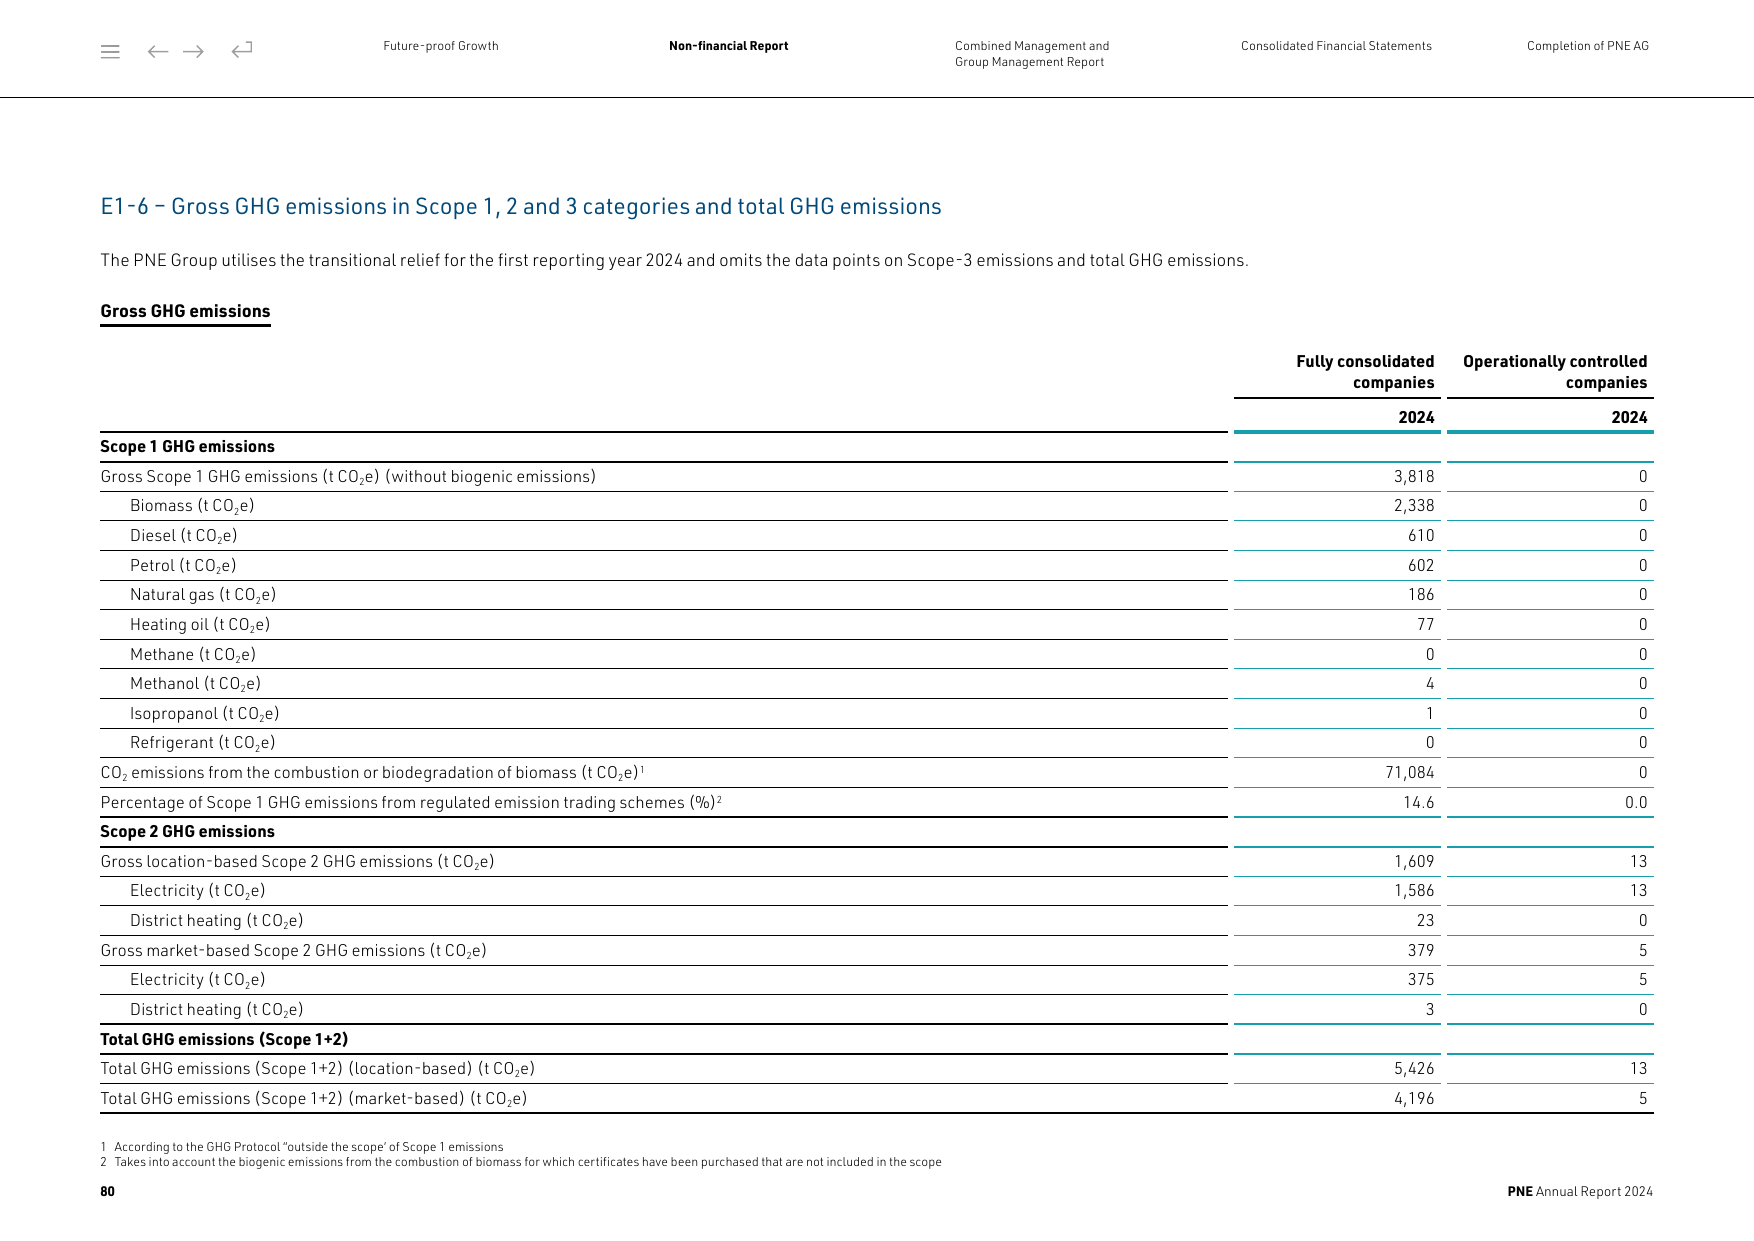Select 'Gross market-based Scope 2 GHG emissions' row
The width and height of the screenshot is (1754, 1241).
click(x=293, y=951)
